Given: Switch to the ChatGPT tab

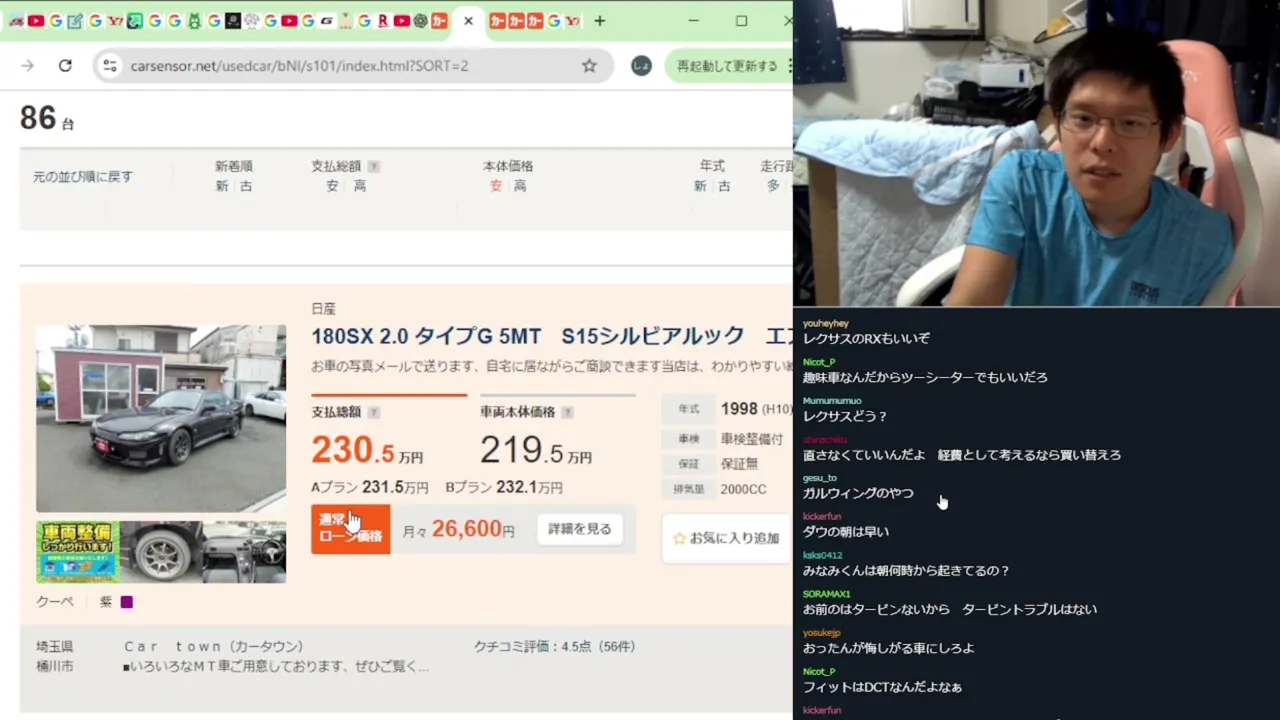Looking at the screenshot, I should pyautogui.click(x=420, y=21).
